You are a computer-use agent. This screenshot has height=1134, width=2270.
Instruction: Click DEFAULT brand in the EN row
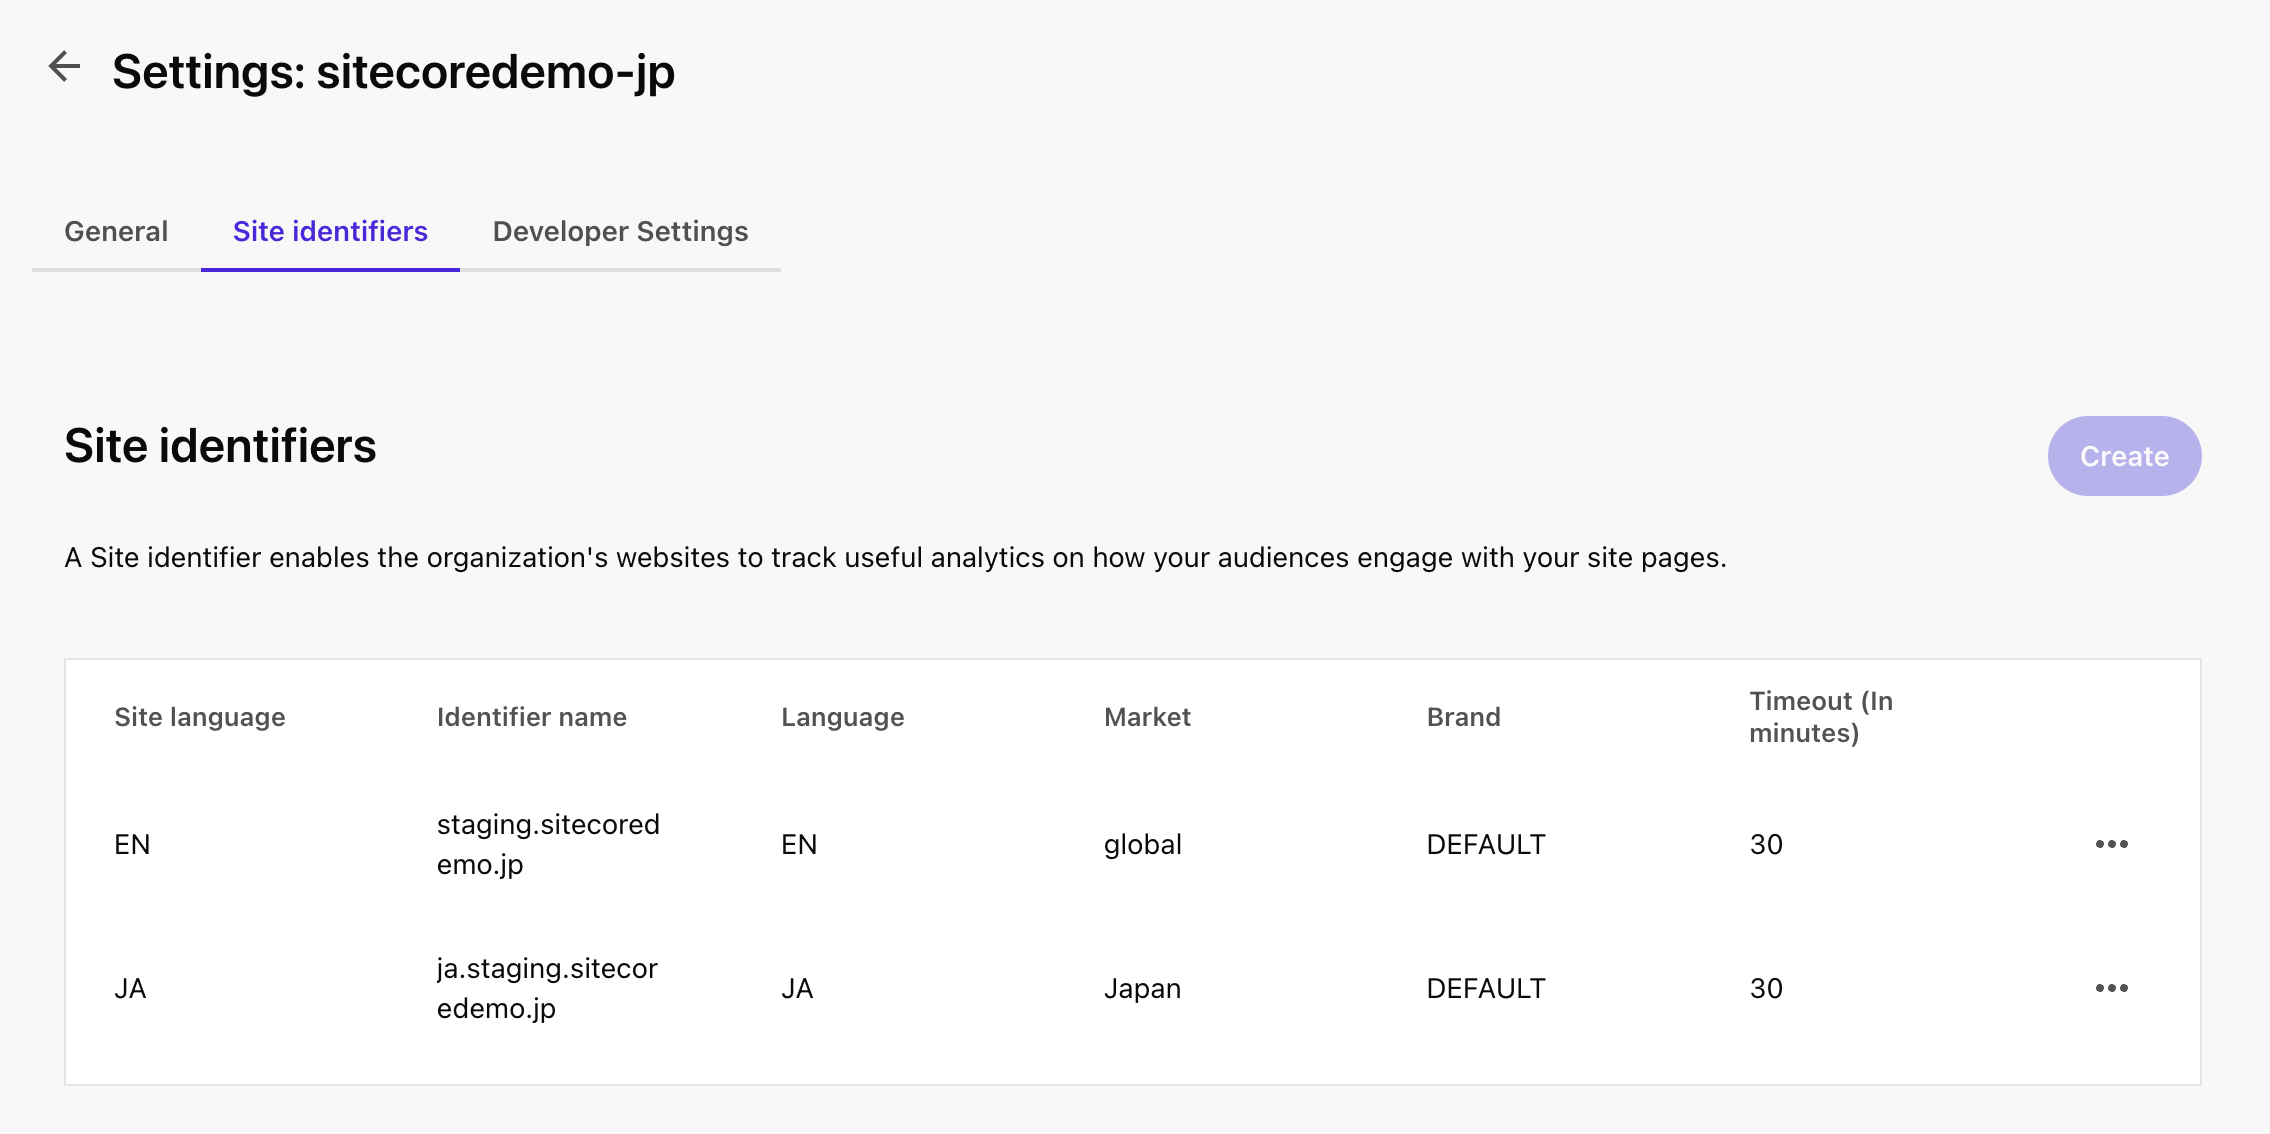point(1486,844)
